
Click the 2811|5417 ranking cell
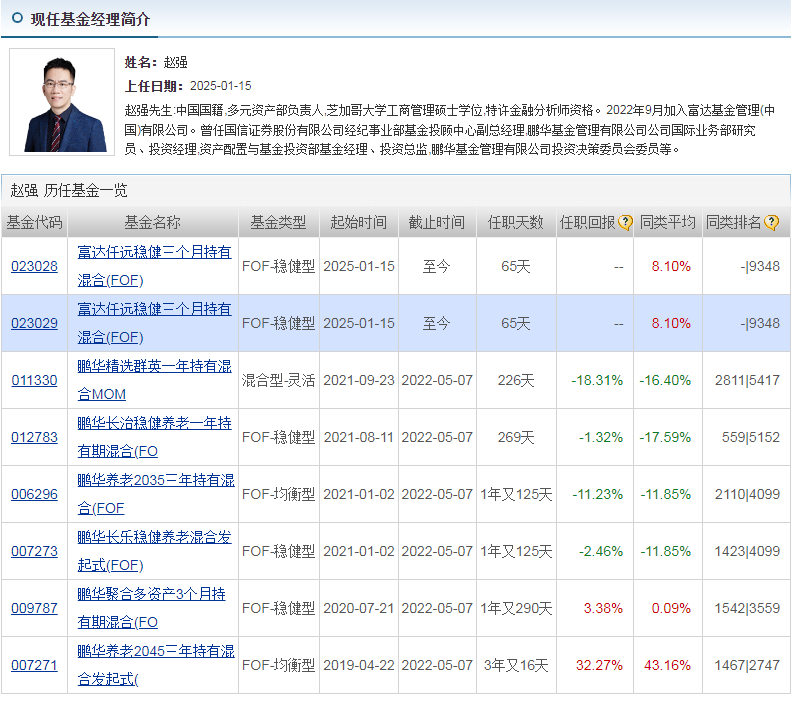tap(748, 380)
